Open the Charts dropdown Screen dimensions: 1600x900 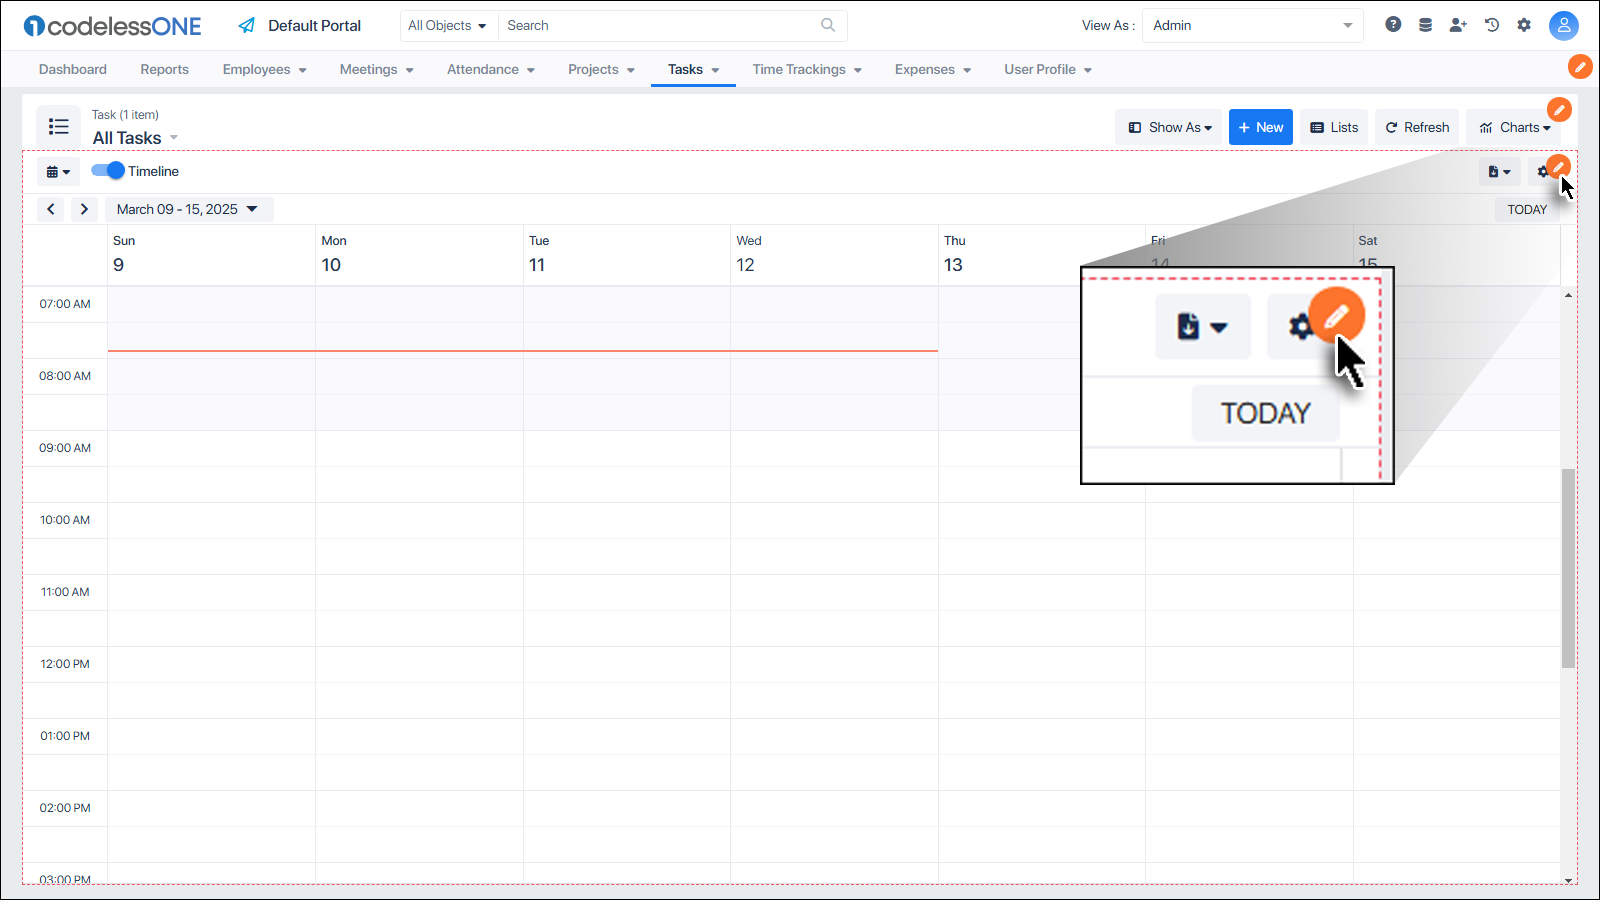coord(1514,127)
